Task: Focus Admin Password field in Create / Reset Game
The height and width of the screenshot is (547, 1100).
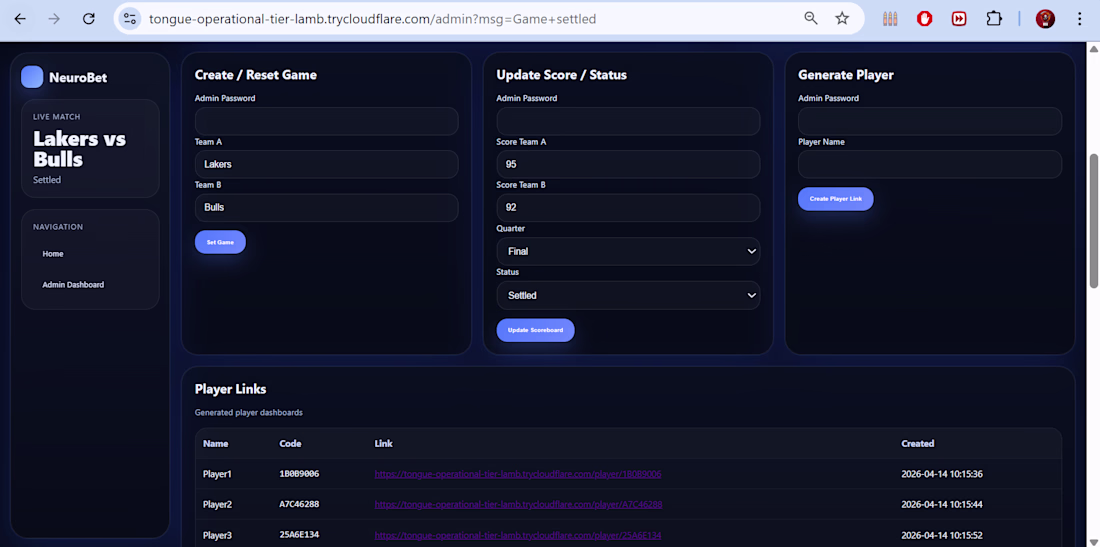Action: (326, 121)
